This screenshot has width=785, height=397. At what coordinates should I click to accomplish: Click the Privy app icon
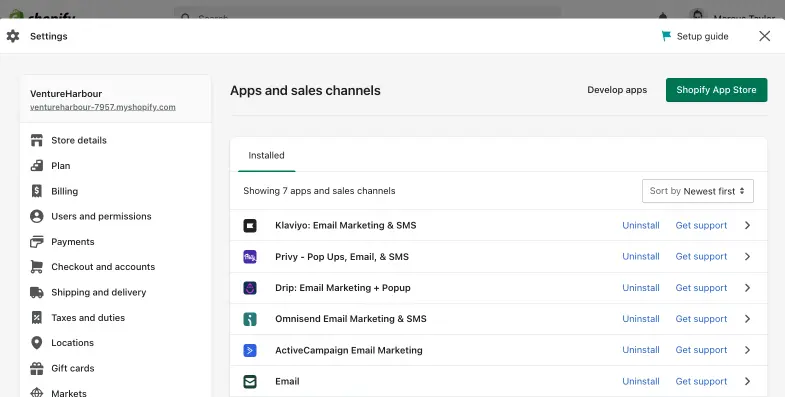(250, 257)
